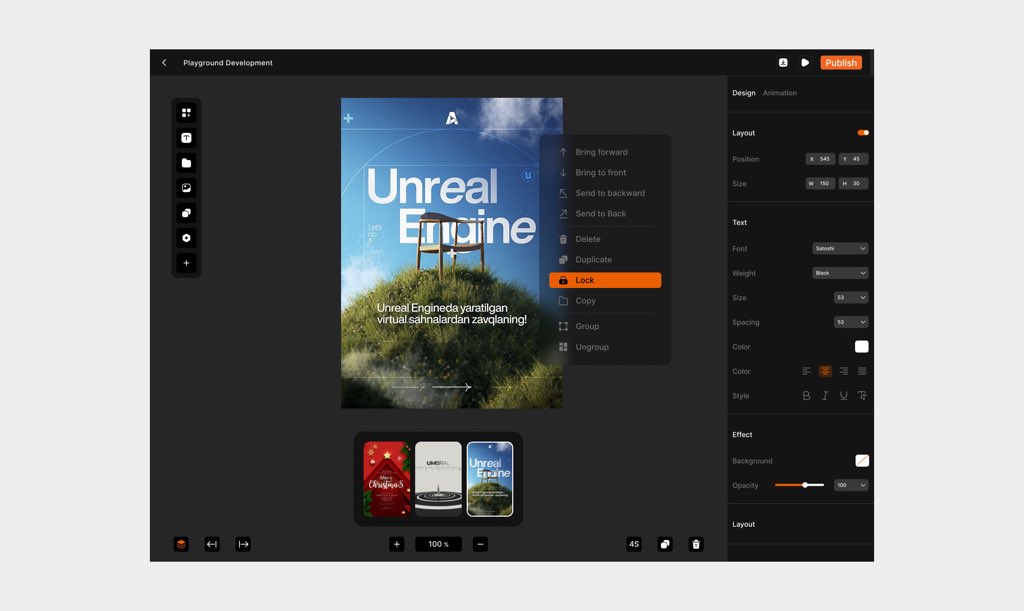
Task: Open the folder tool in left toolbar
Action: tap(186, 163)
